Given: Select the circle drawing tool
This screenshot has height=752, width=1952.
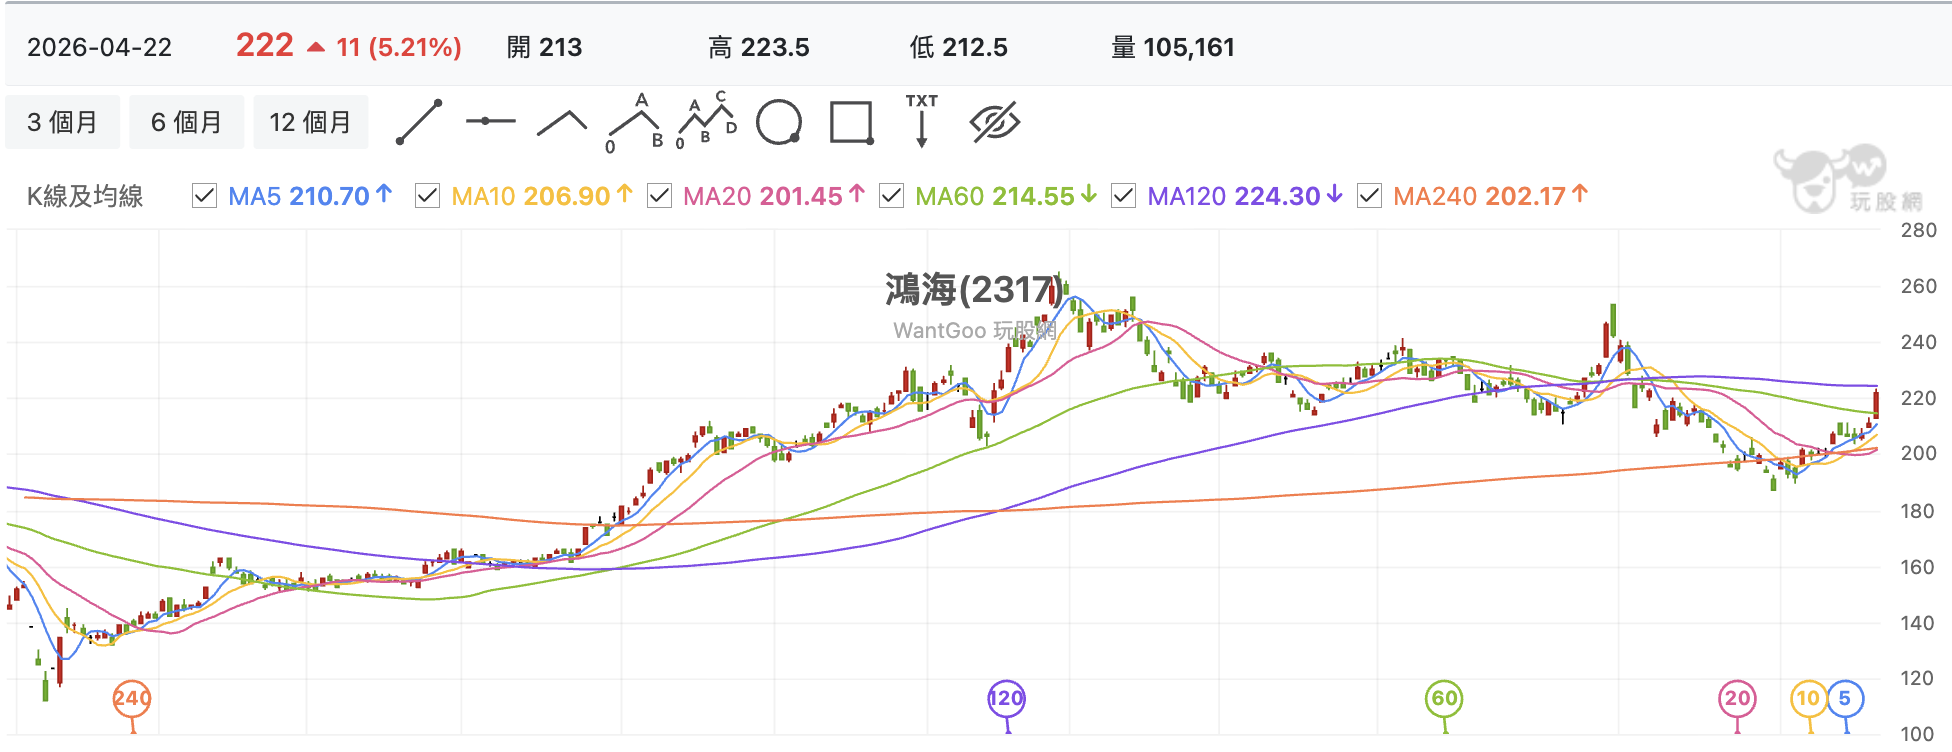Looking at the screenshot, I should pos(779,123).
